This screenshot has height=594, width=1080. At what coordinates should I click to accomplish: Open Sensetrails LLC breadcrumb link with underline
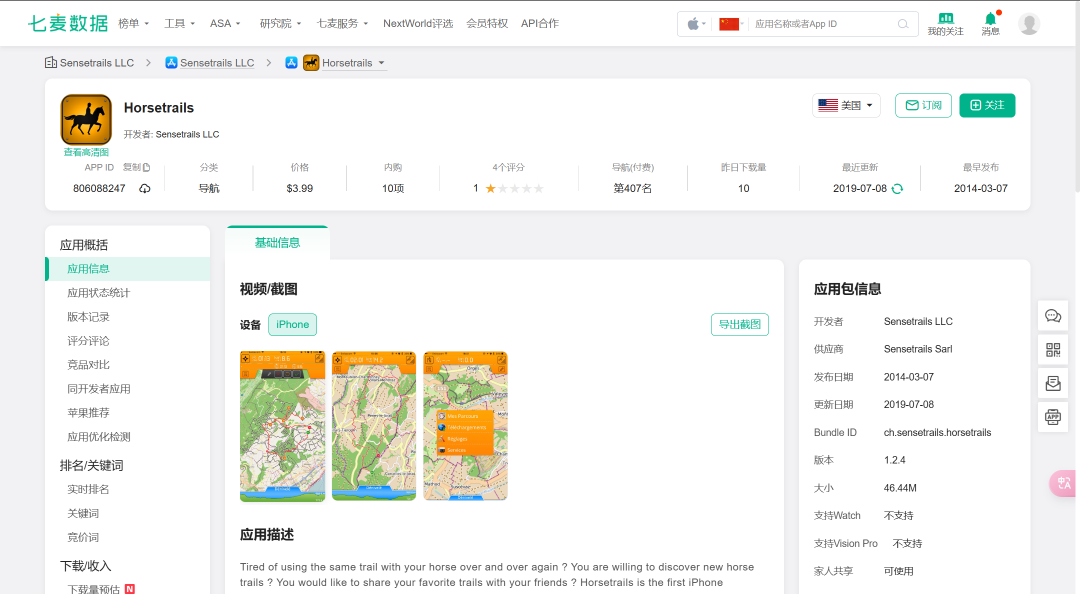[217, 63]
